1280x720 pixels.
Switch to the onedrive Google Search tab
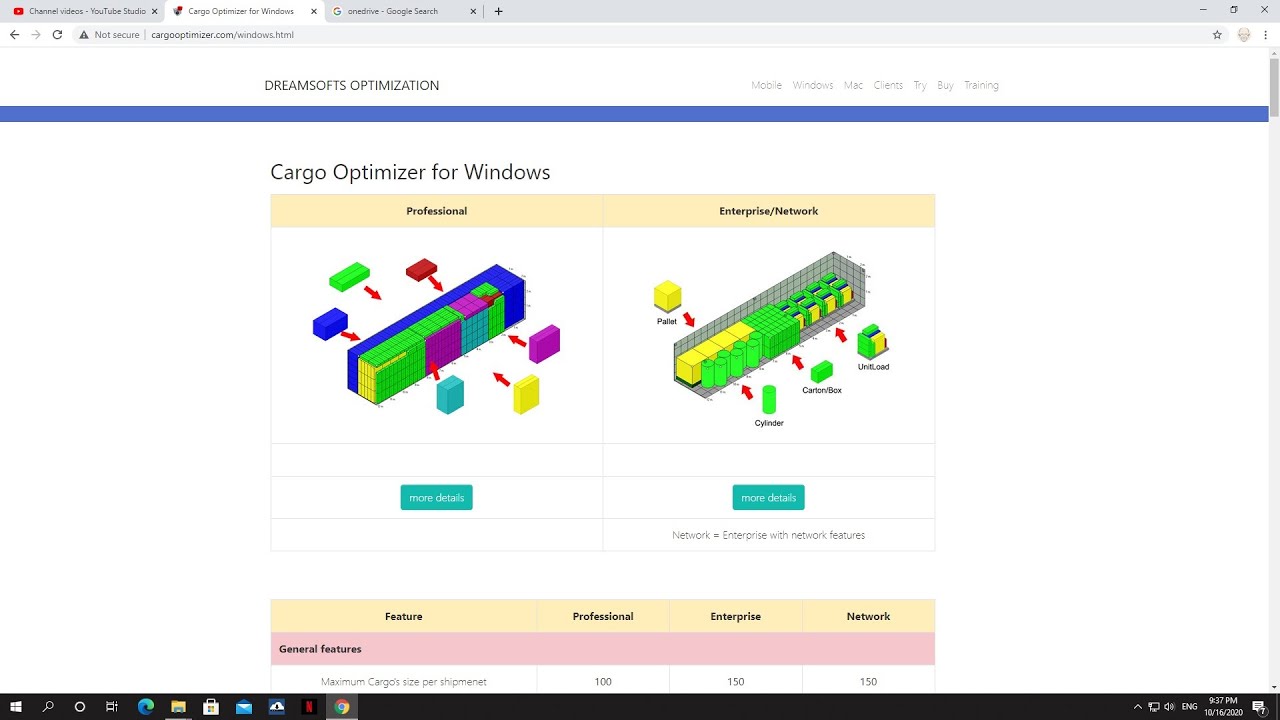(x=400, y=11)
